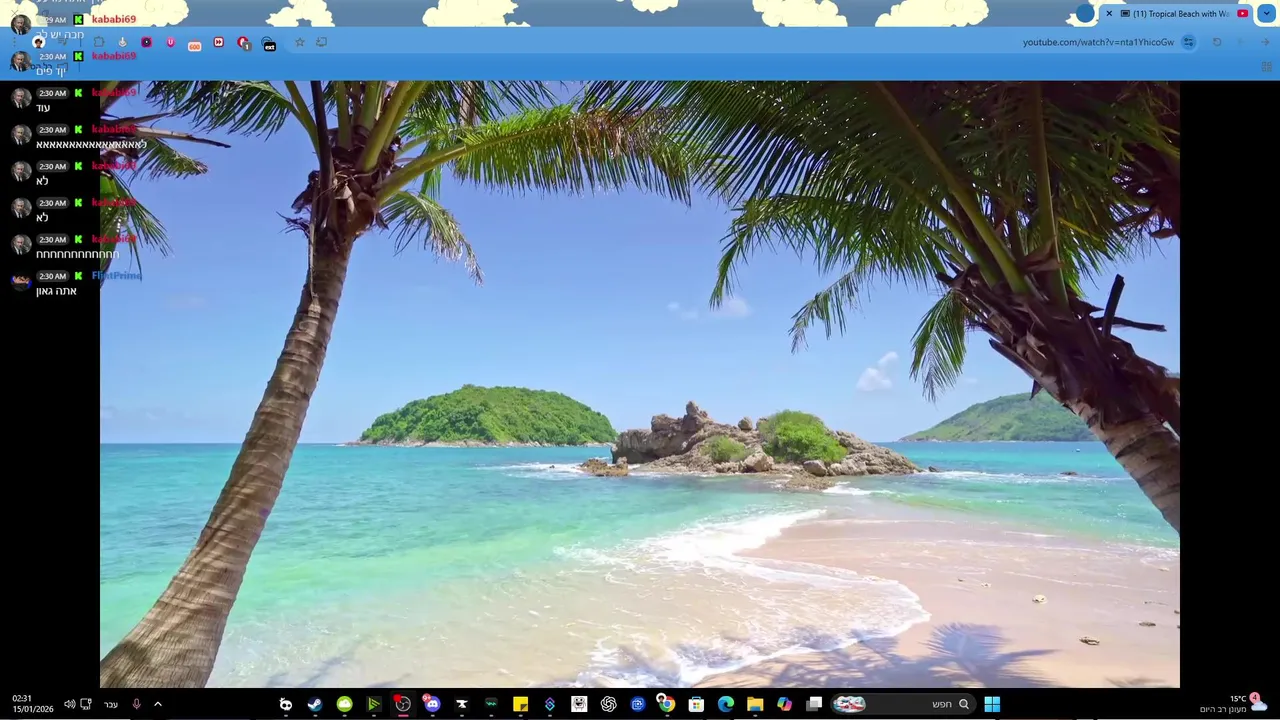Open Discord from the taskbar
The height and width of the screenshot is (720, 1280).
(x=432, y=704)
